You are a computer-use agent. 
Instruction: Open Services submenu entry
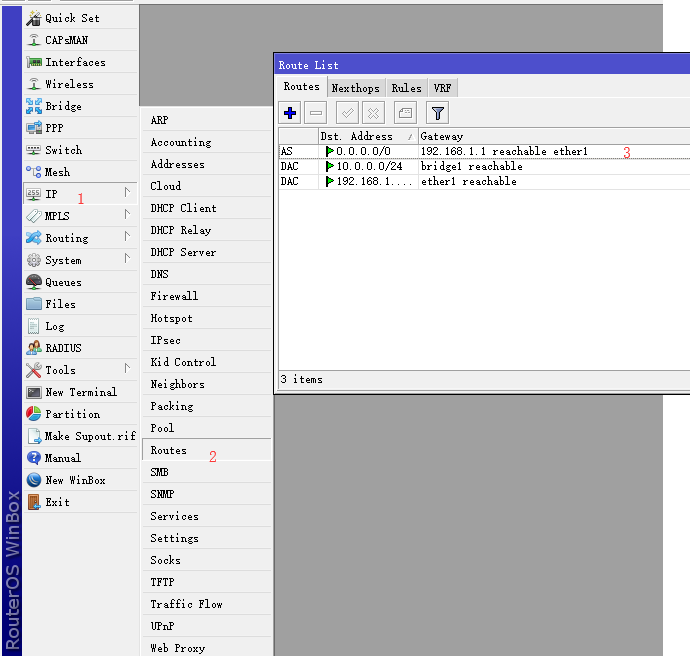[206, 516]
